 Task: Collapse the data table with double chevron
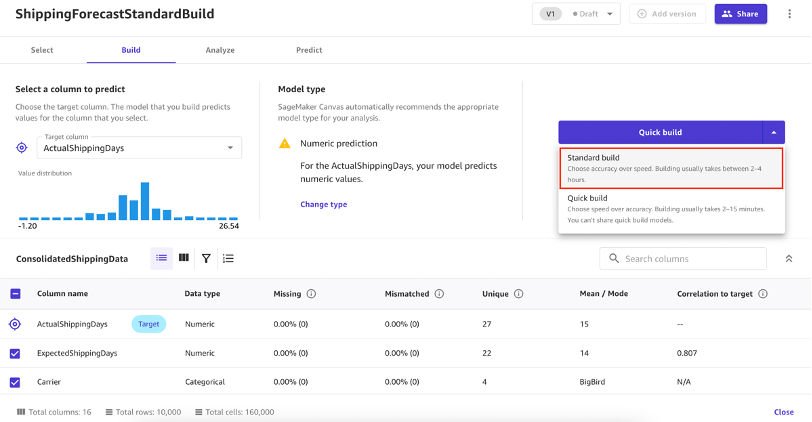tap(789, 259)
